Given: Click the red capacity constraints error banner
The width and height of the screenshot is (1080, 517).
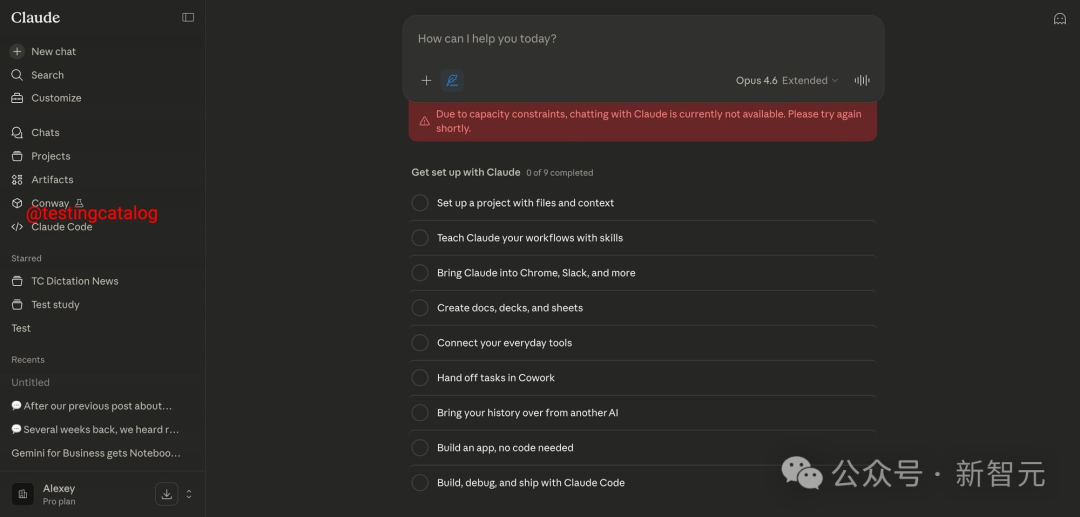Looking at the screenshot, I should [x=643, y=121].
